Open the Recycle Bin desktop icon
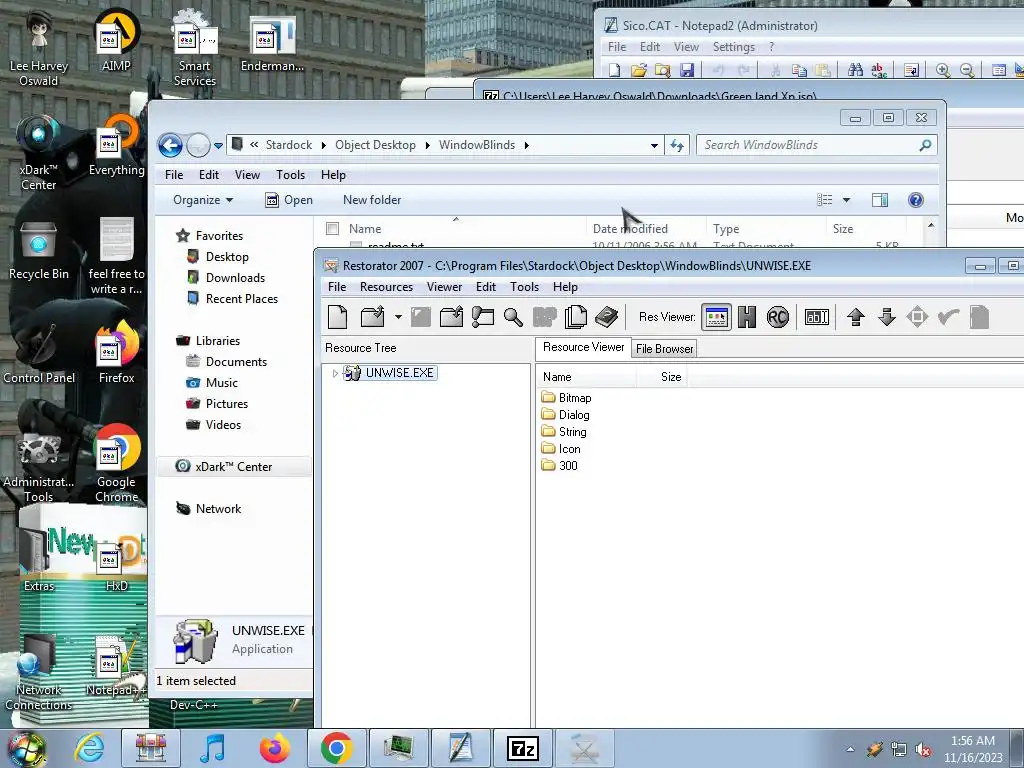The image size is (1024, 768). tap(39, 251)
